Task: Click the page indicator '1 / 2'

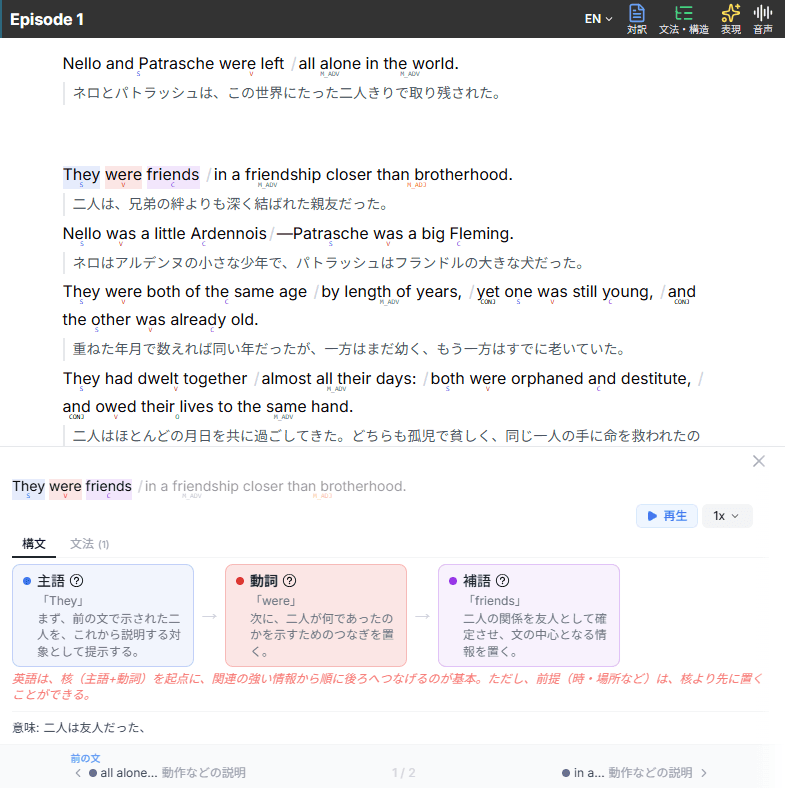Action: pyautogui.click(x=404, y=773)
